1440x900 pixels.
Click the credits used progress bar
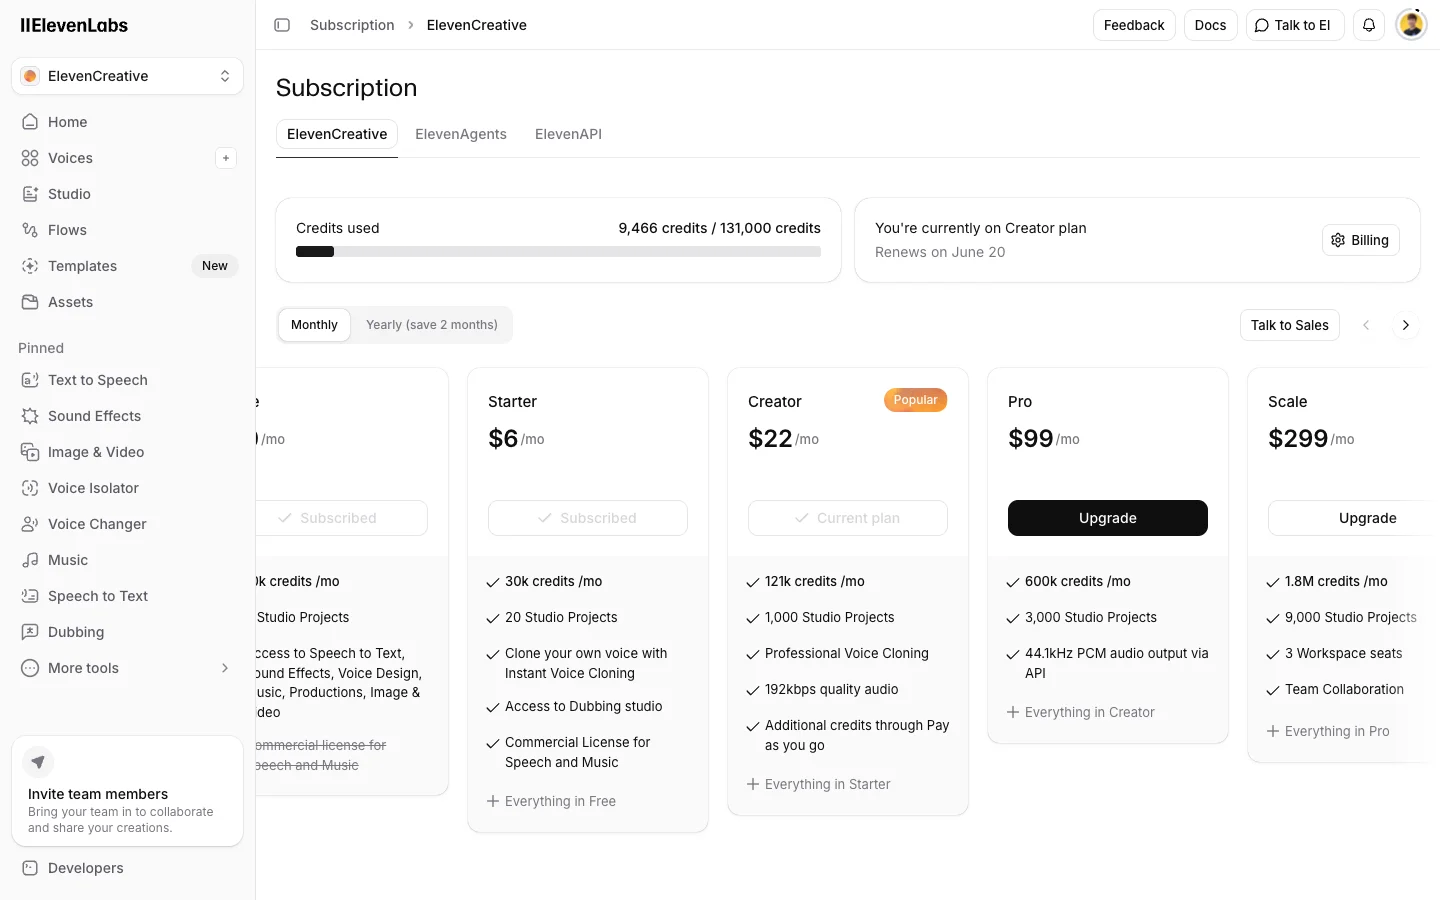pyautogui.click(x=558, y=252)
